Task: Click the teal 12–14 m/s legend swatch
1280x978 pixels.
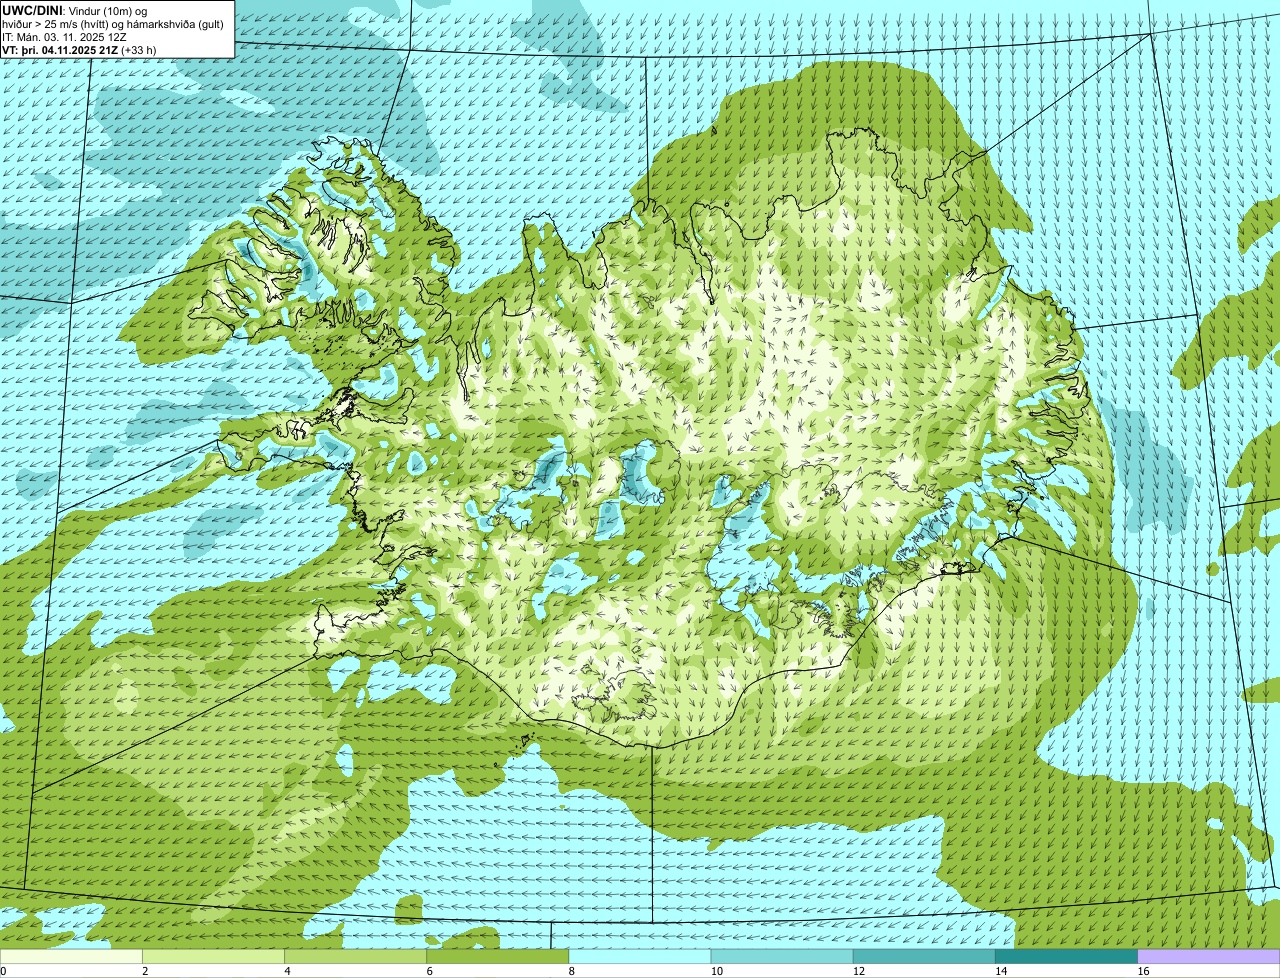Action: [924, 956]
